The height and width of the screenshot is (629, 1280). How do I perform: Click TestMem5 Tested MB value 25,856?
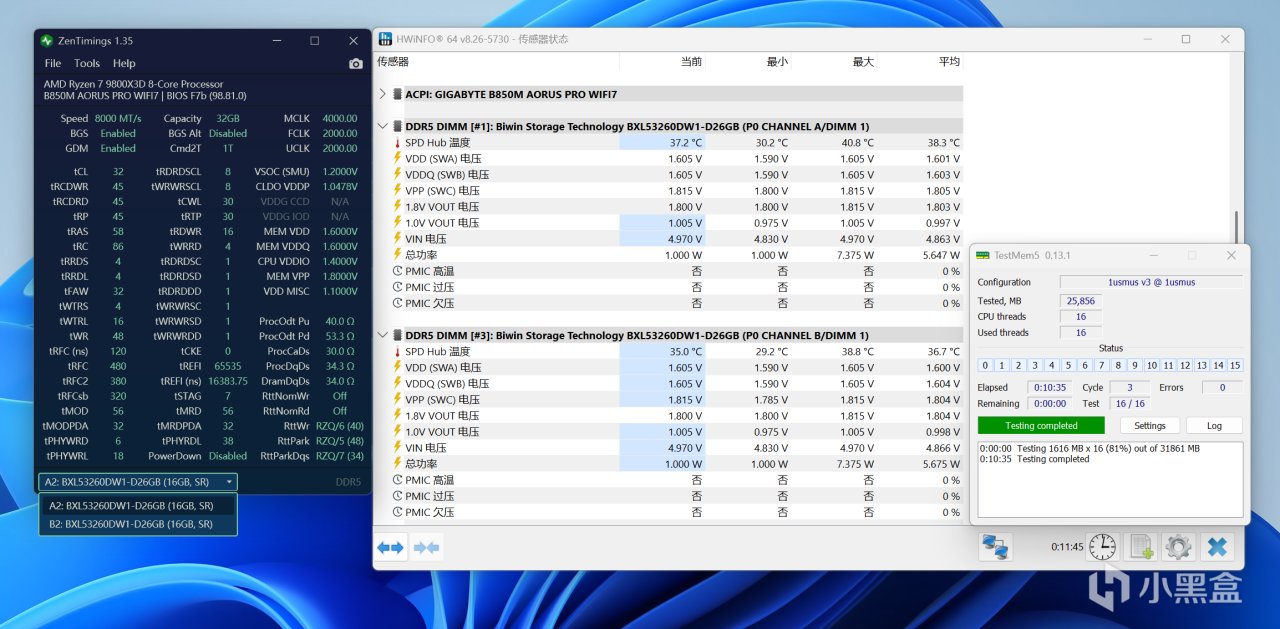tap(1080, 300)
